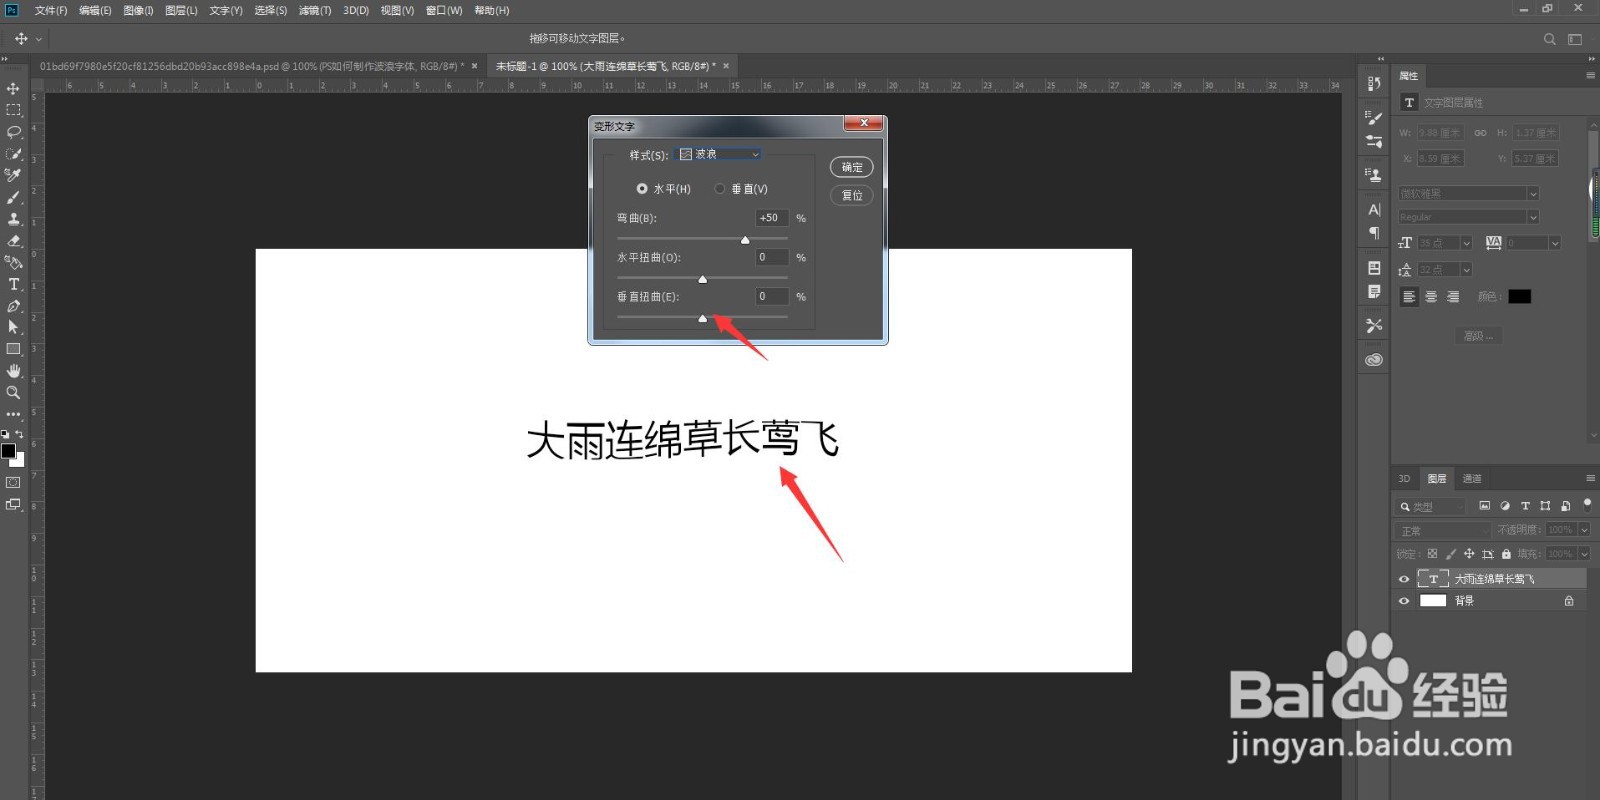Select the Lasso tool
This screenshot has width=1600, height=800.
13,132
